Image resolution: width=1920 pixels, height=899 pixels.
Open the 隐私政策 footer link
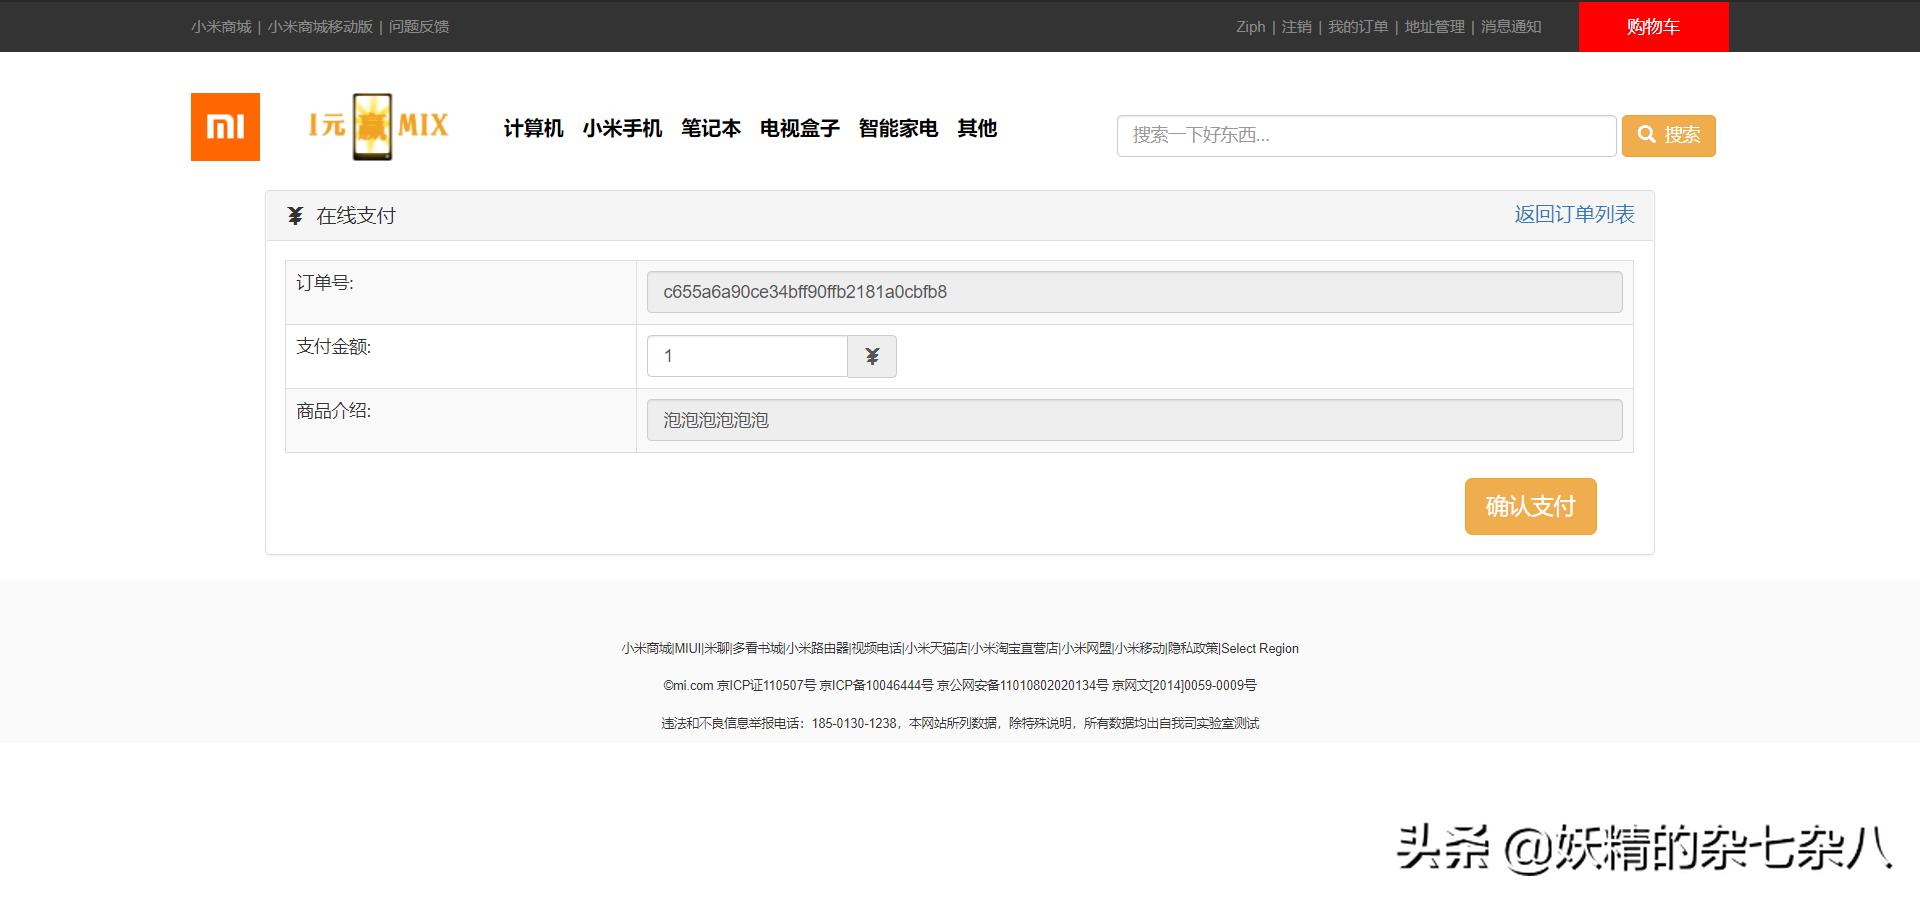click(x=1193, y=649)
